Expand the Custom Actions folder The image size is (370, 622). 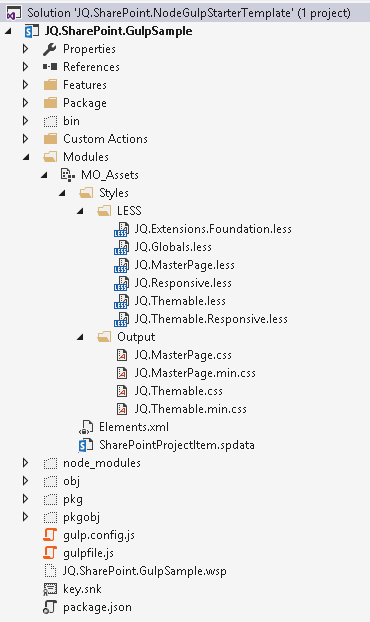point(26,139)
